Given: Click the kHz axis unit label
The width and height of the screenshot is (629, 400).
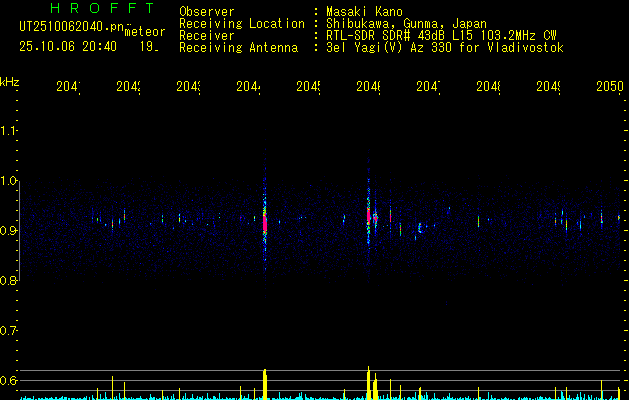Looking at the screenshot, I should [9, 82].
